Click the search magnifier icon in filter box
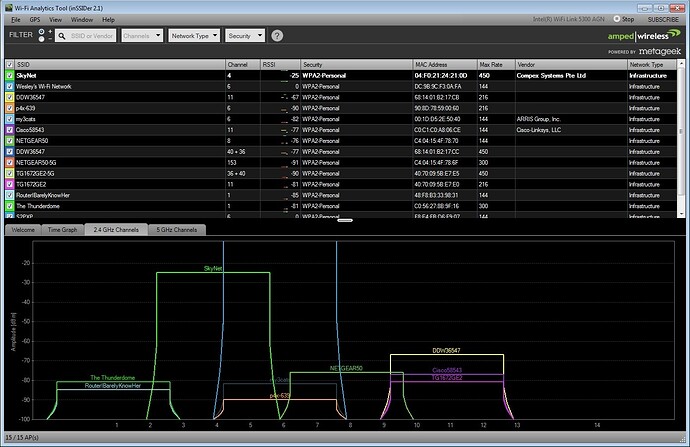The height and width of the screenshot is (447, 690). (x=62, y=36)
